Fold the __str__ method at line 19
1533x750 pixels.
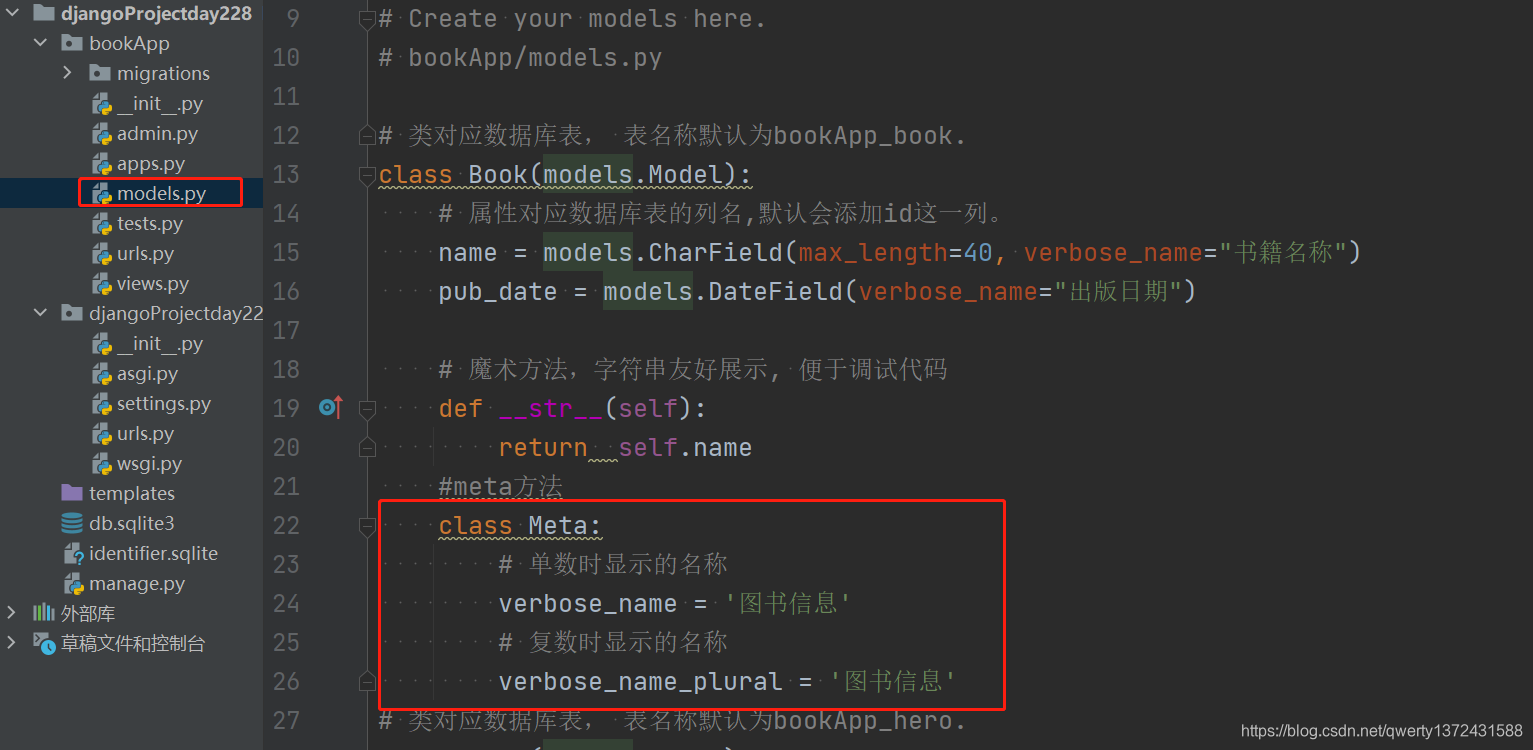pos(367,409)
